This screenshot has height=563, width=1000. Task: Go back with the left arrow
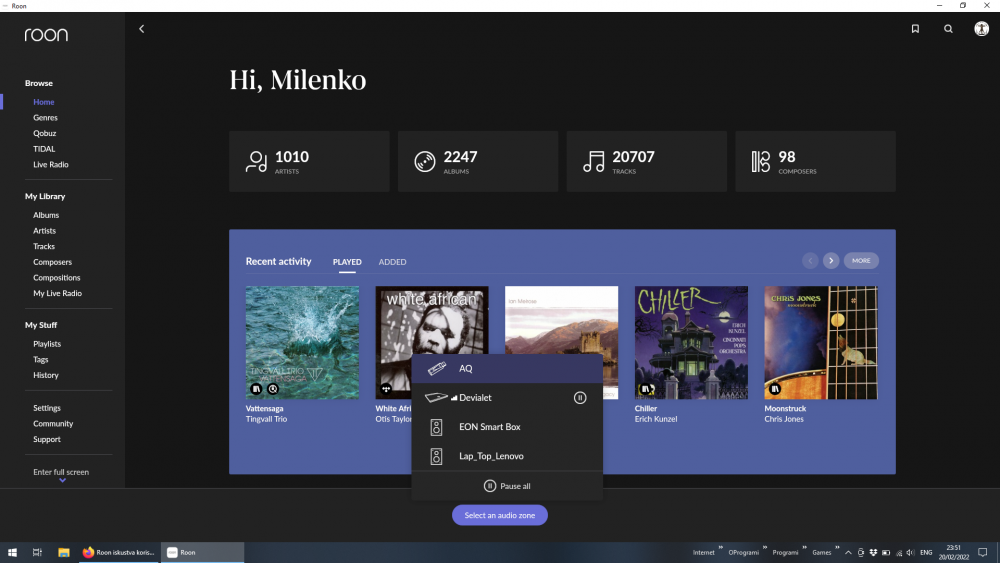point(141,29)
